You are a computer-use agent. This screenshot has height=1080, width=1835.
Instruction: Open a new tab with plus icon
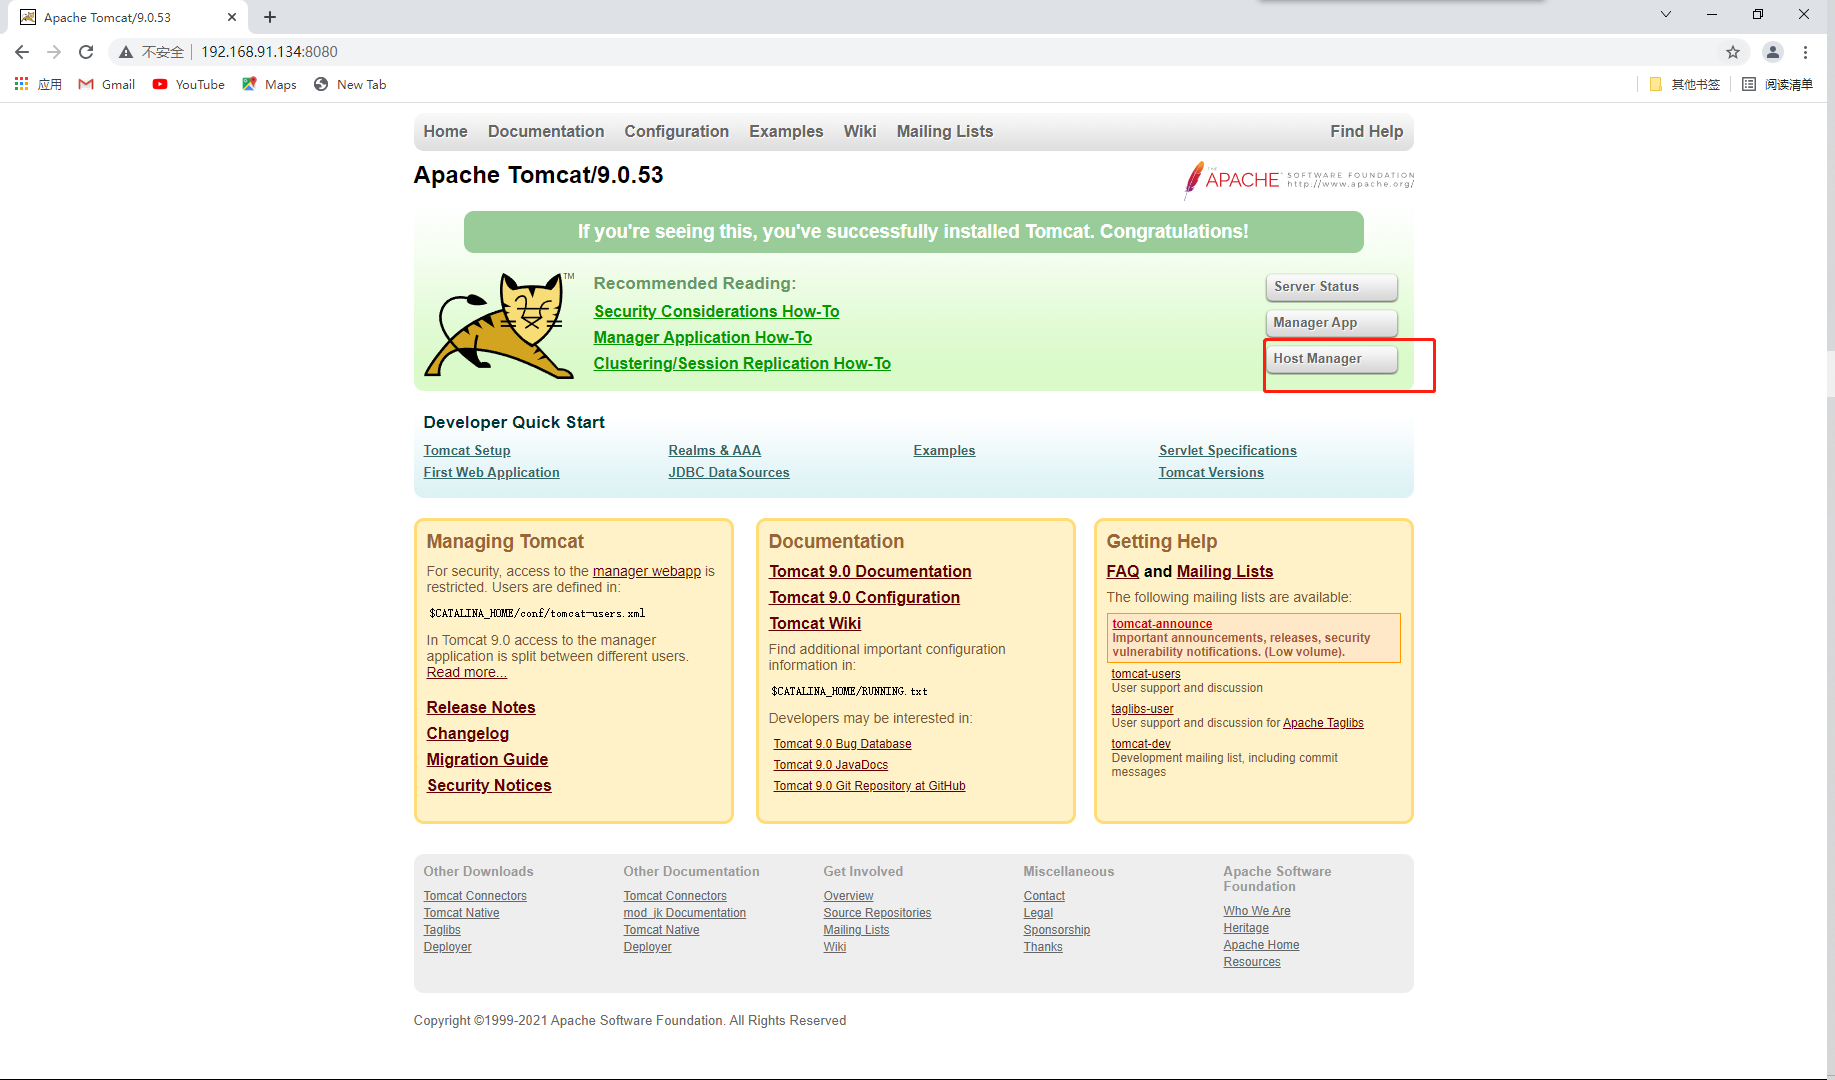[270, 17]
